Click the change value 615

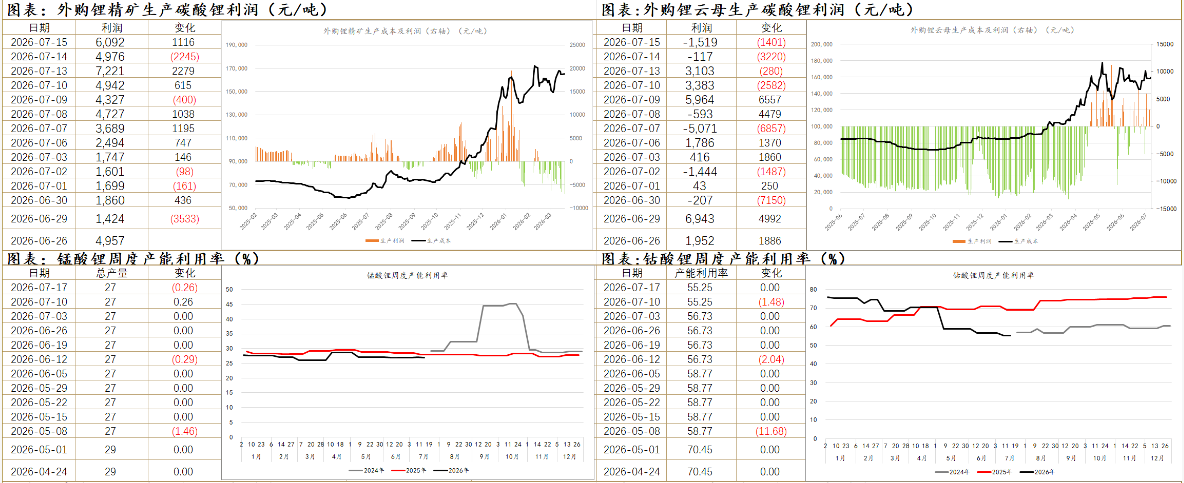click(183, 85)
